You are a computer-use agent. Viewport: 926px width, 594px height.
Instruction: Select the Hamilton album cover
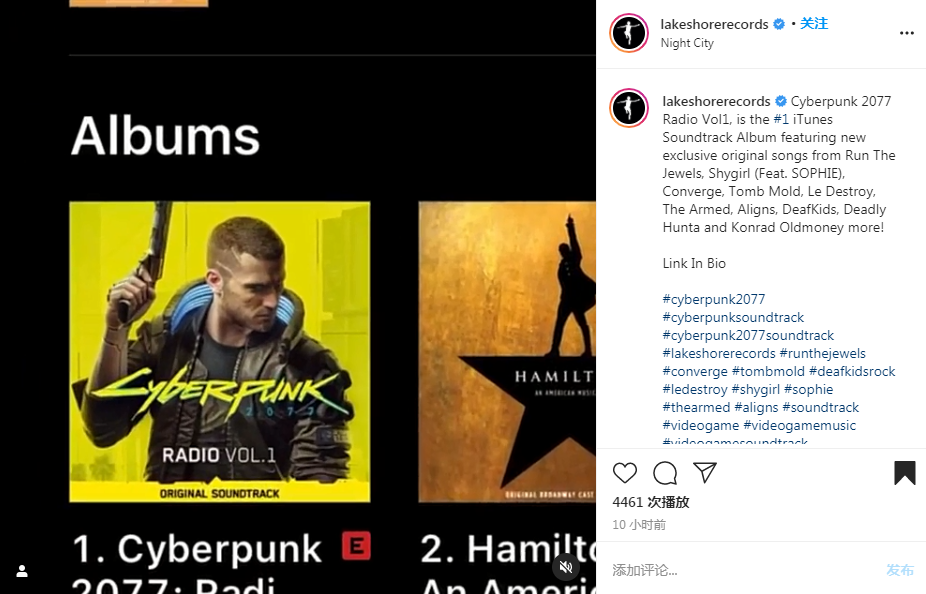(x=507, y=352)
